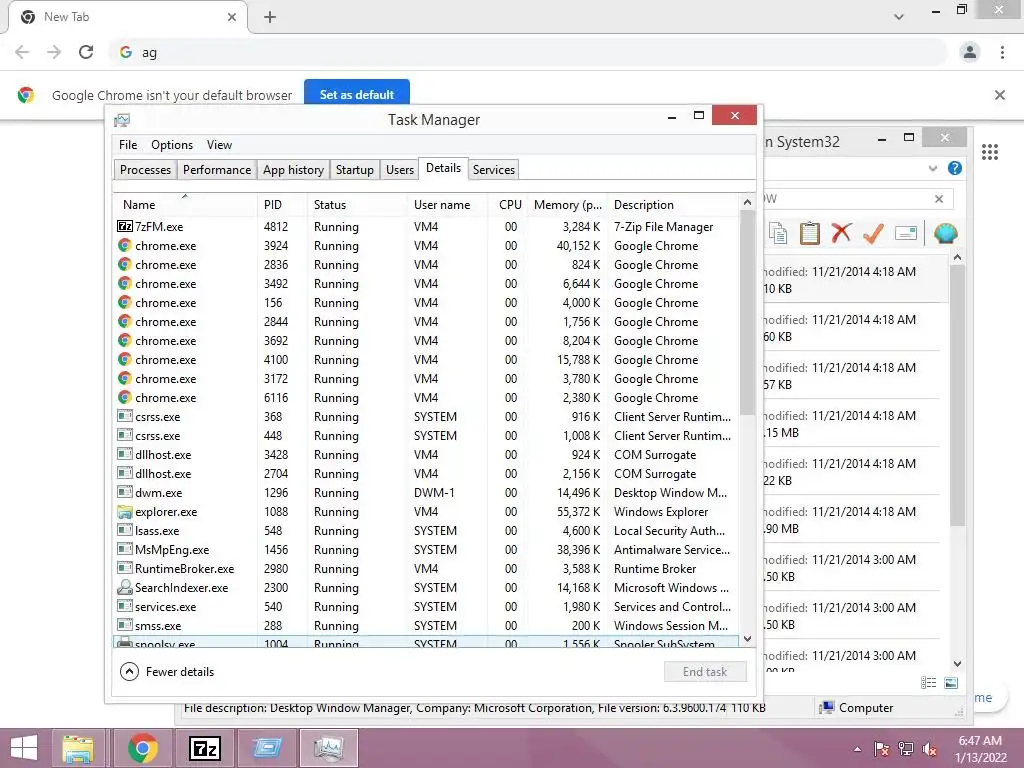Open Chrome's three-dot menu
The width and height of the screenshot is (1024, 768).
pos(1002,52)
